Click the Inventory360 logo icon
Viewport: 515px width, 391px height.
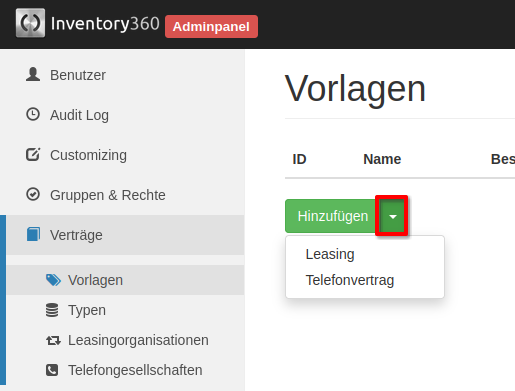(x=30, y=23)
